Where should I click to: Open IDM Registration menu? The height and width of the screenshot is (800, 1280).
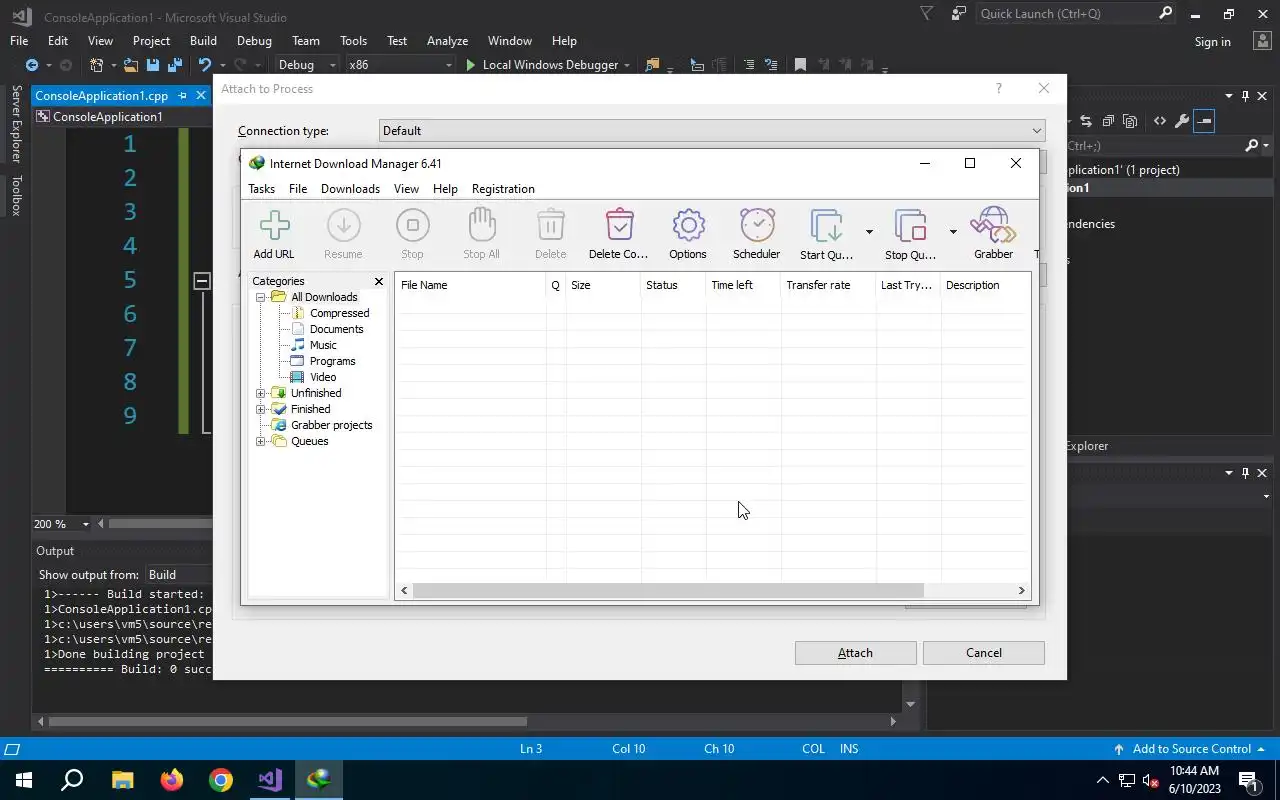point(503,189)
